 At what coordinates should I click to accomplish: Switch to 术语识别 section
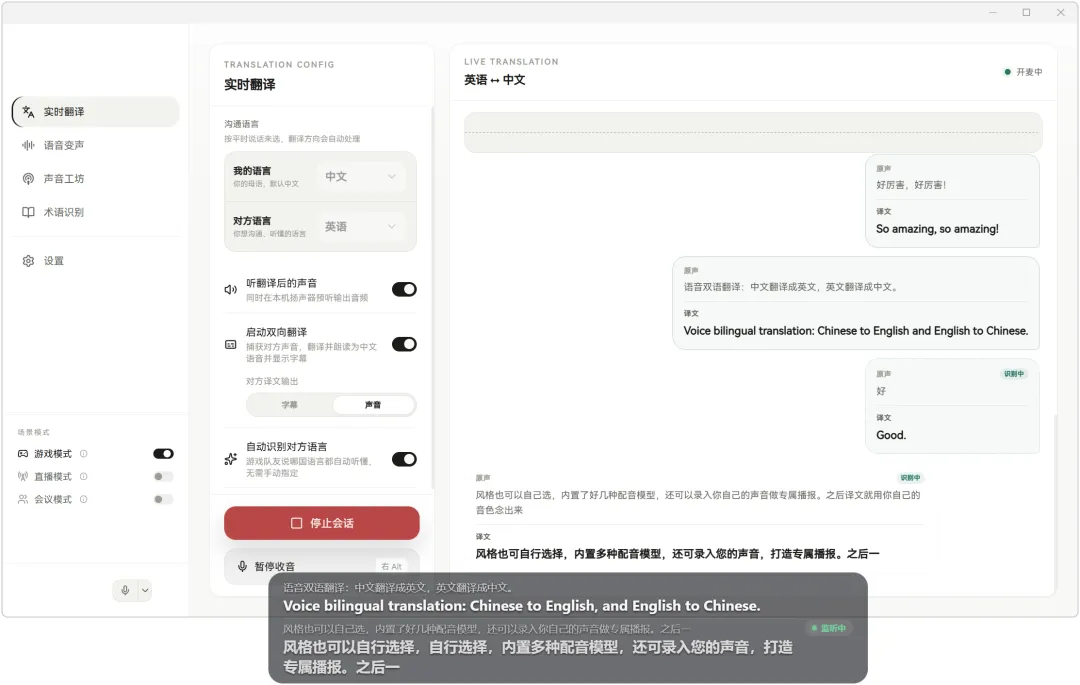click(96, 212)
